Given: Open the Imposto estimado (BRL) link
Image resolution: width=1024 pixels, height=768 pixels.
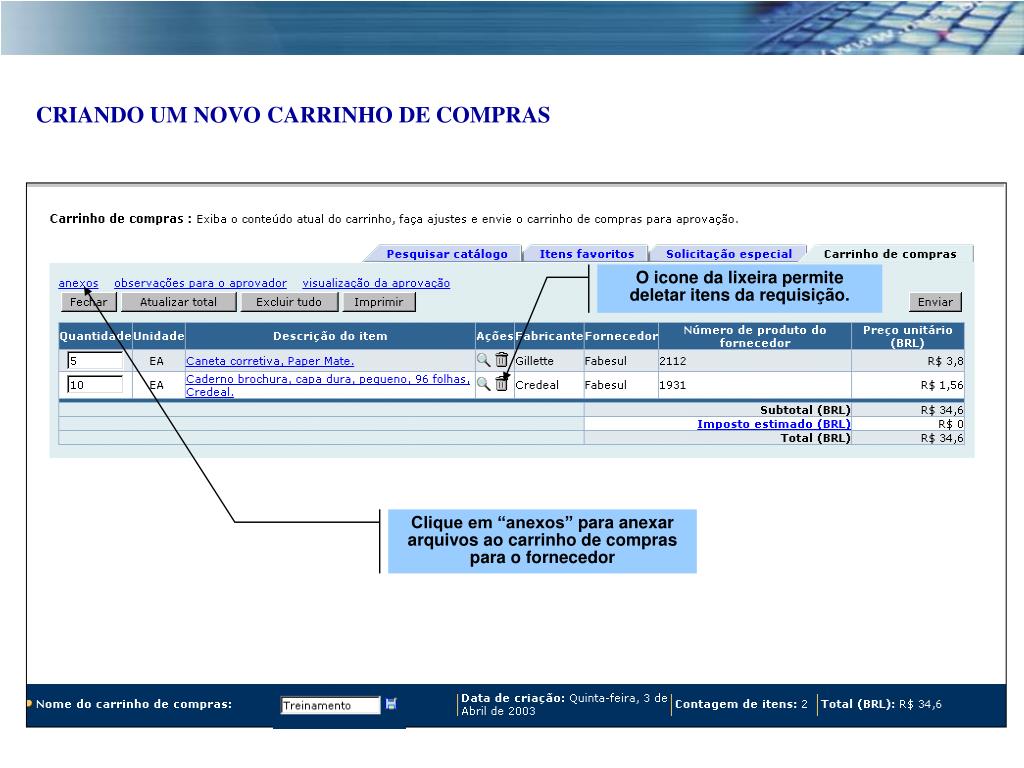Looking at the screenshot, I should 774,424.
